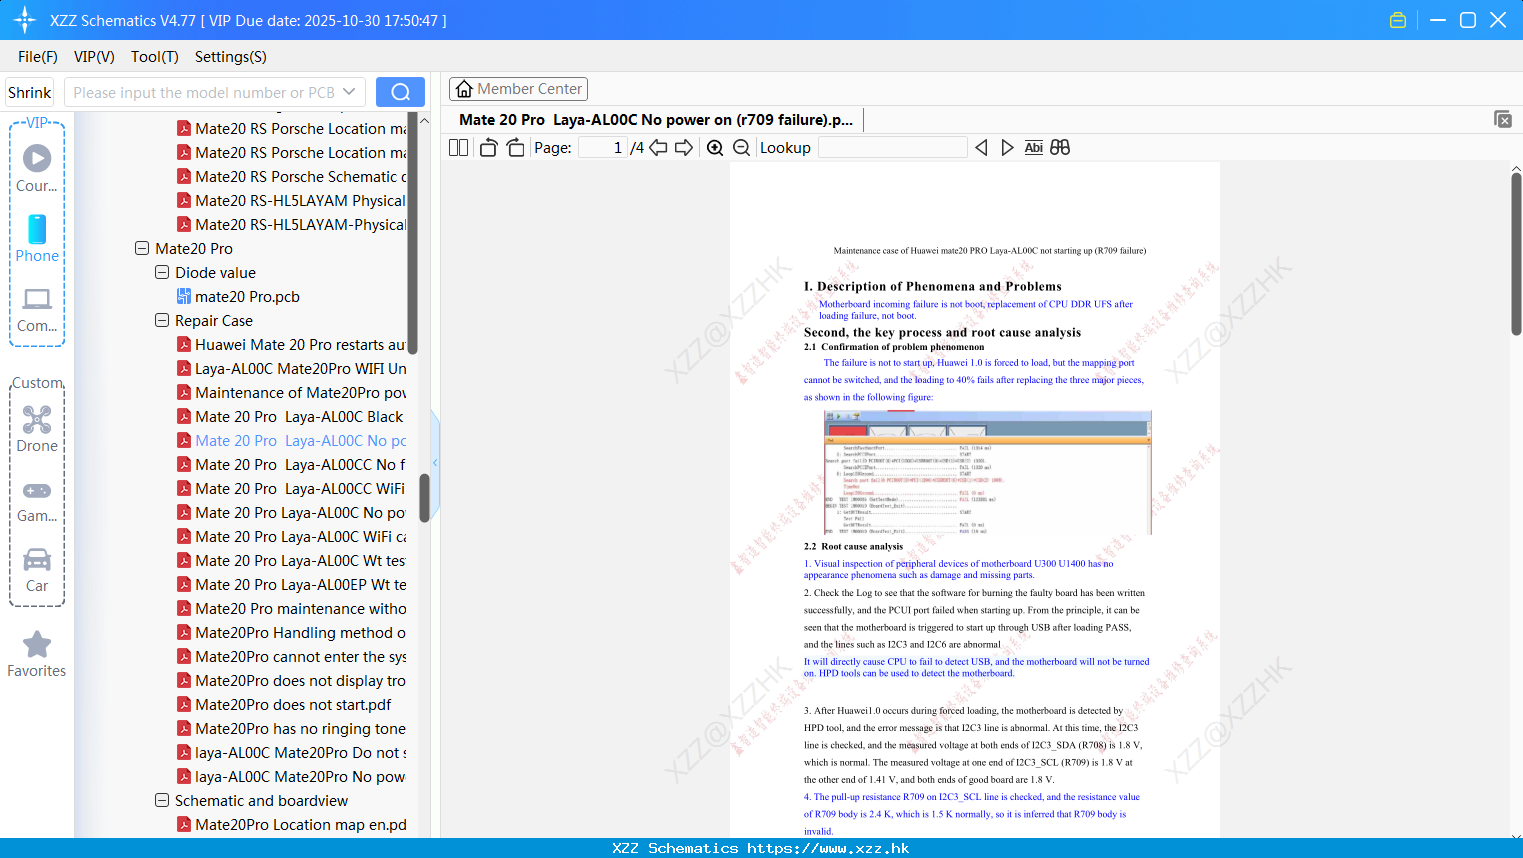Open the VIP(V) menu
Image resolution: width=1523 pixels, height=858 pixels.
click(x=94, y=56)
